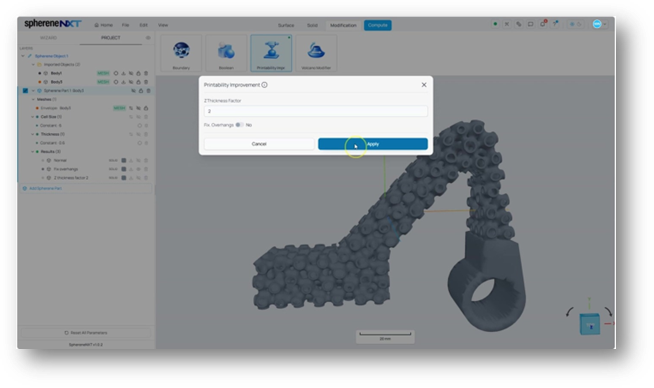Open the Surface tab
654x388 pixels.
(x=286, y=25)
